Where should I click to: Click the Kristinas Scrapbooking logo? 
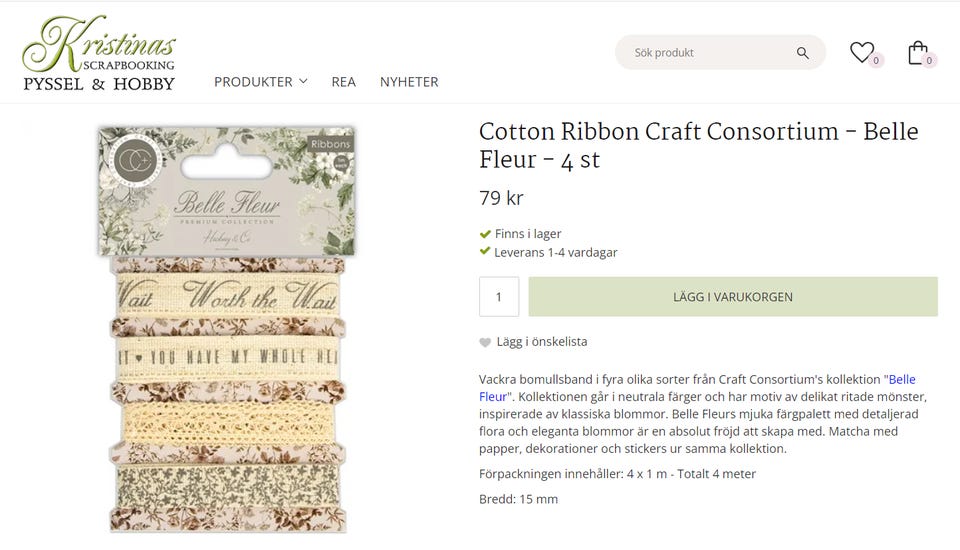click(x=99, y=54)
